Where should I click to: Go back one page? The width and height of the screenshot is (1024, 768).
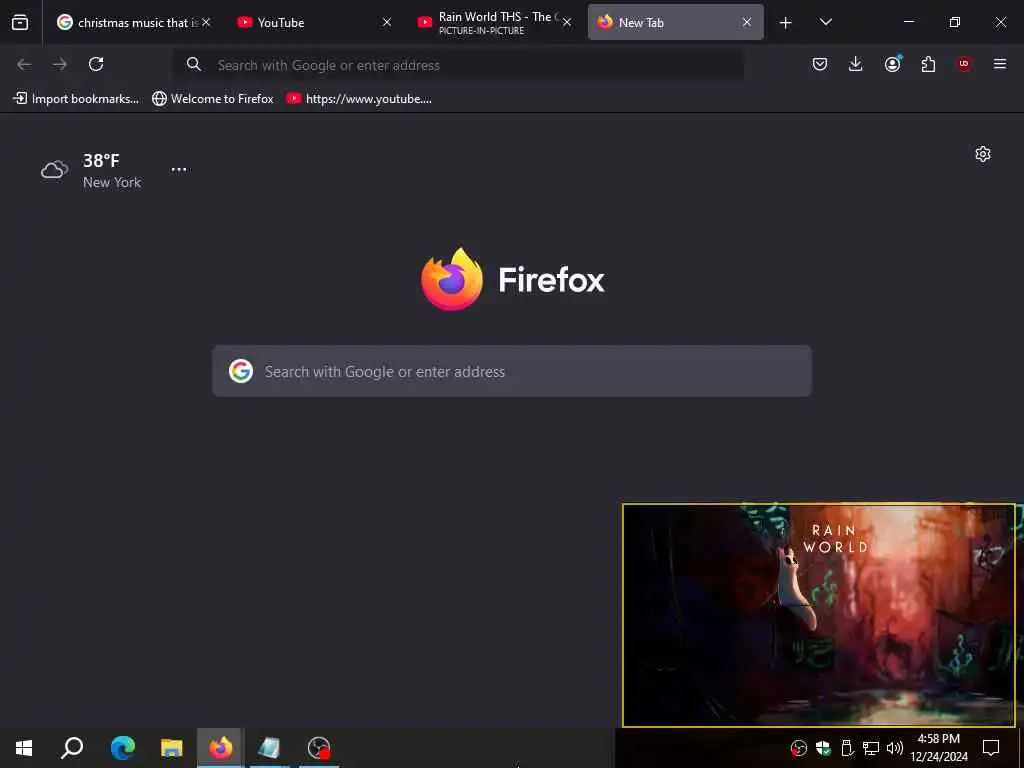pos(24,64)
